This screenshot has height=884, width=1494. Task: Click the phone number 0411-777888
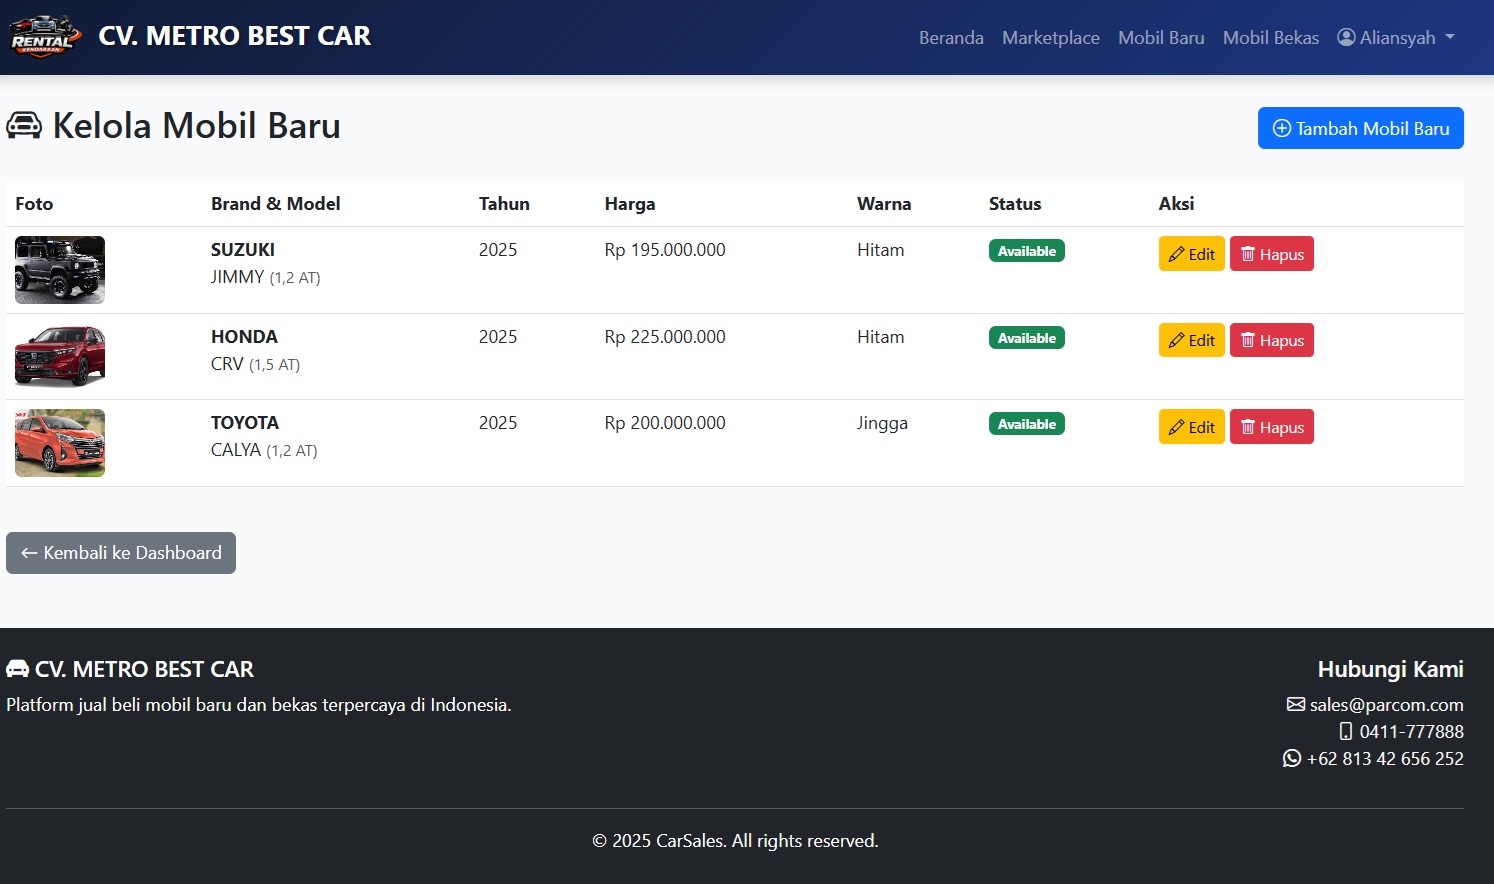tap(1411, 731)
